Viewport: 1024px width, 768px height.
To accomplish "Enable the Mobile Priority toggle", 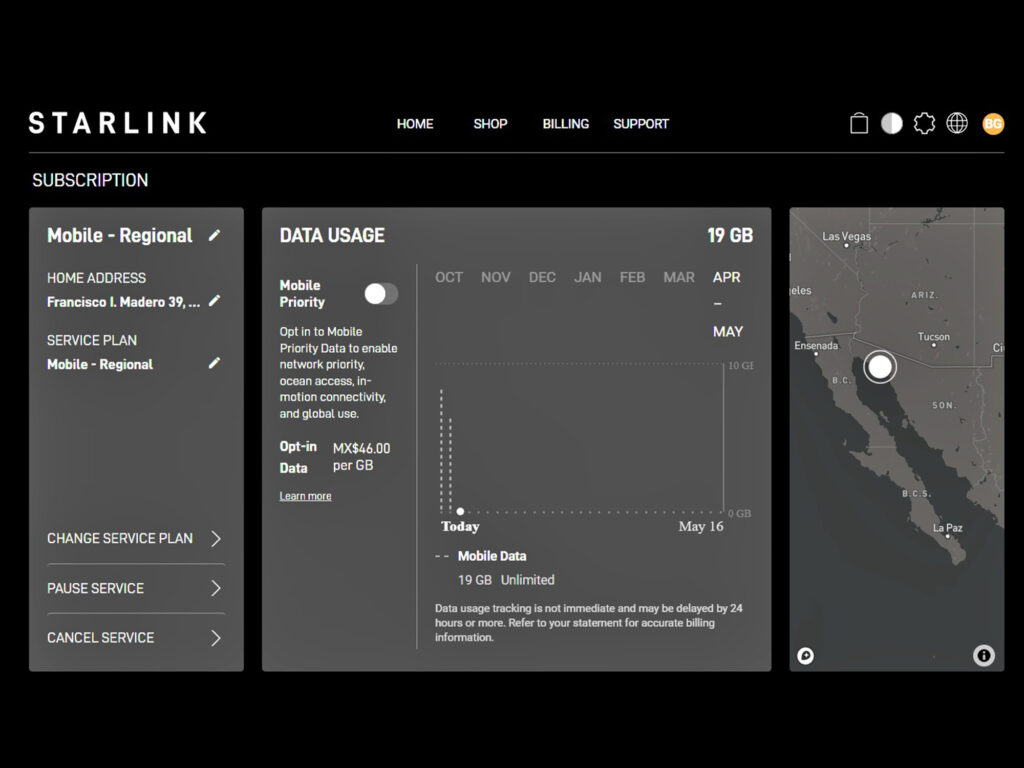I will (x=379, y=293).
